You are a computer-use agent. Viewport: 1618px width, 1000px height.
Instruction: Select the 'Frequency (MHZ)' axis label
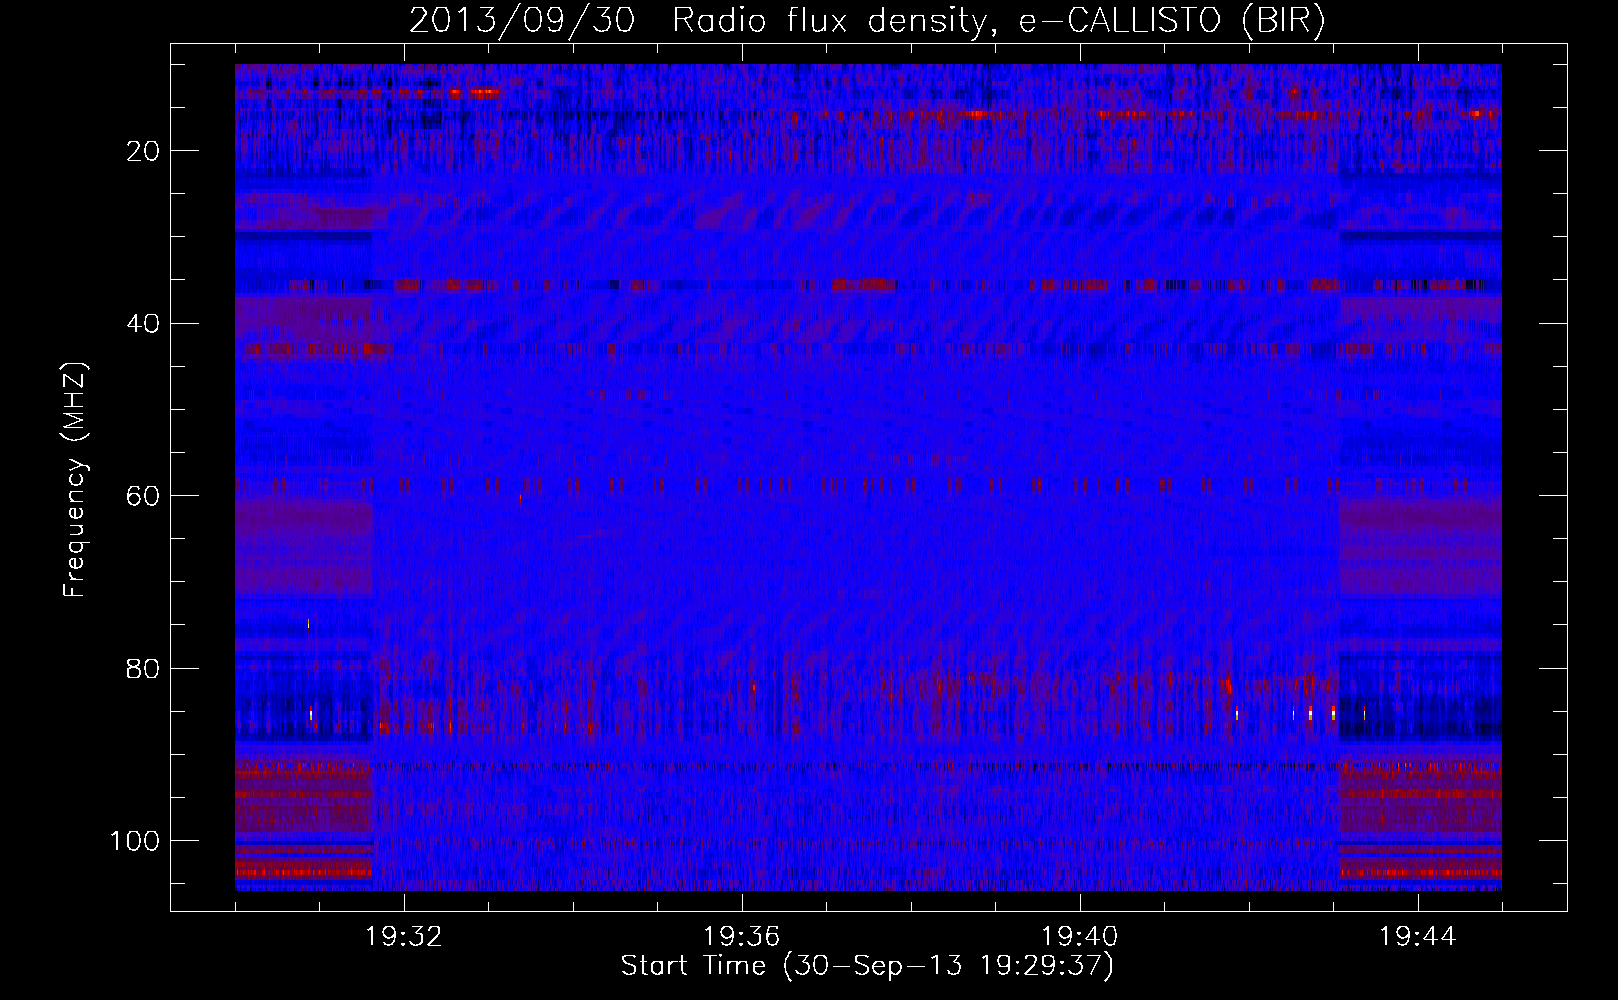click(76, 480)
